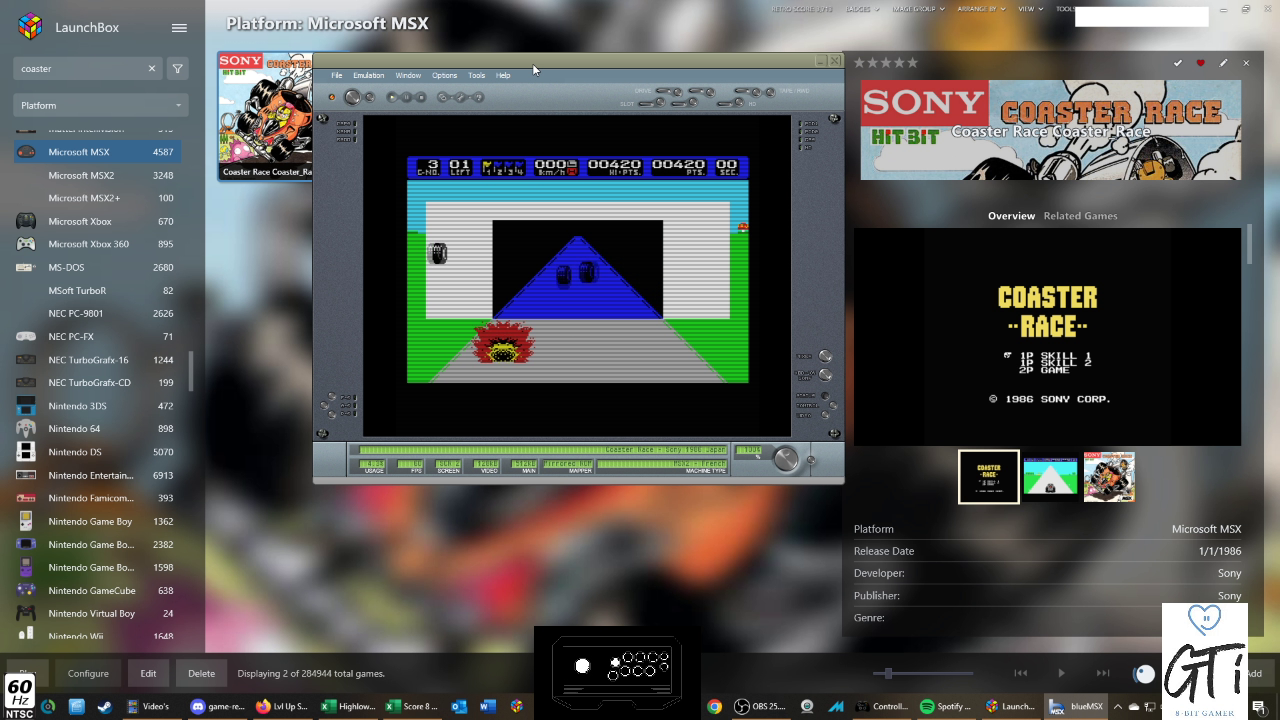Viewport: 1280px width, 720px height.
Task: Click the Configure button
Action: point(88,673)
